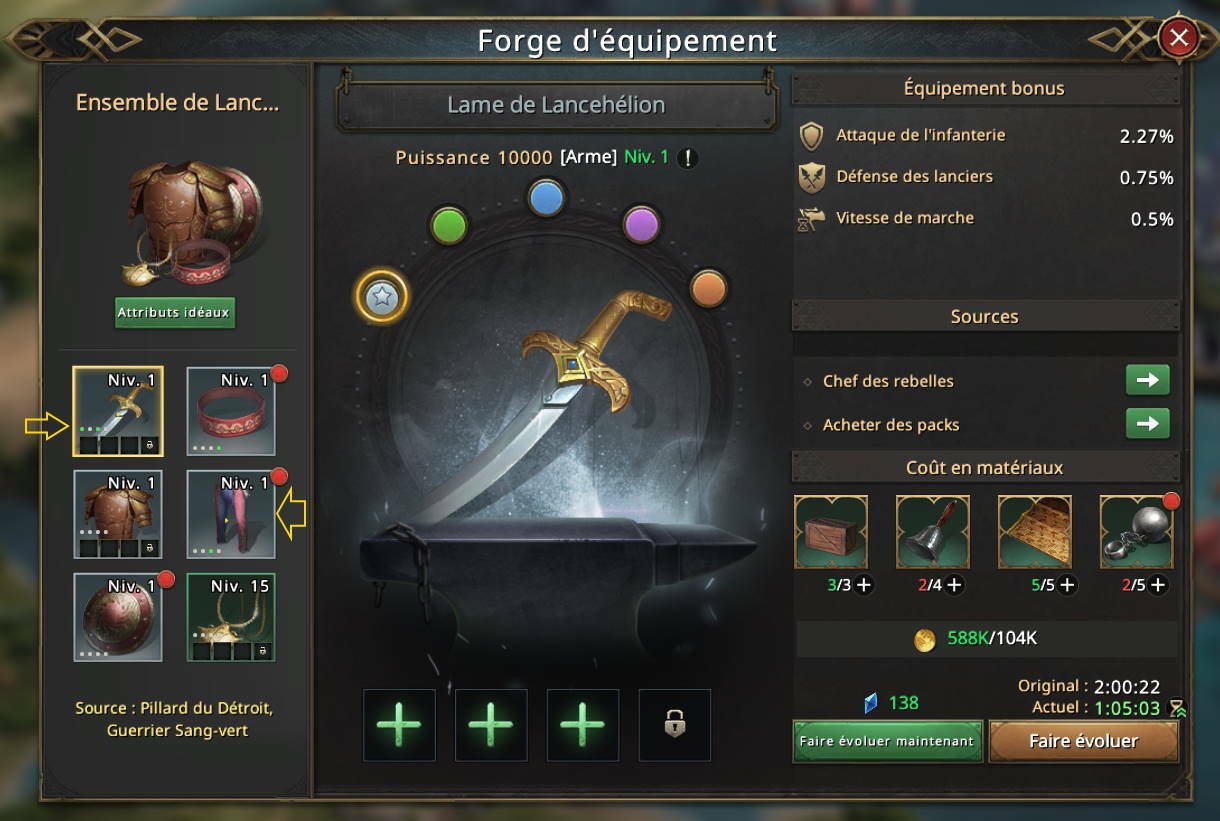Select the red belt equipment thumbnail

coord(231,411)
